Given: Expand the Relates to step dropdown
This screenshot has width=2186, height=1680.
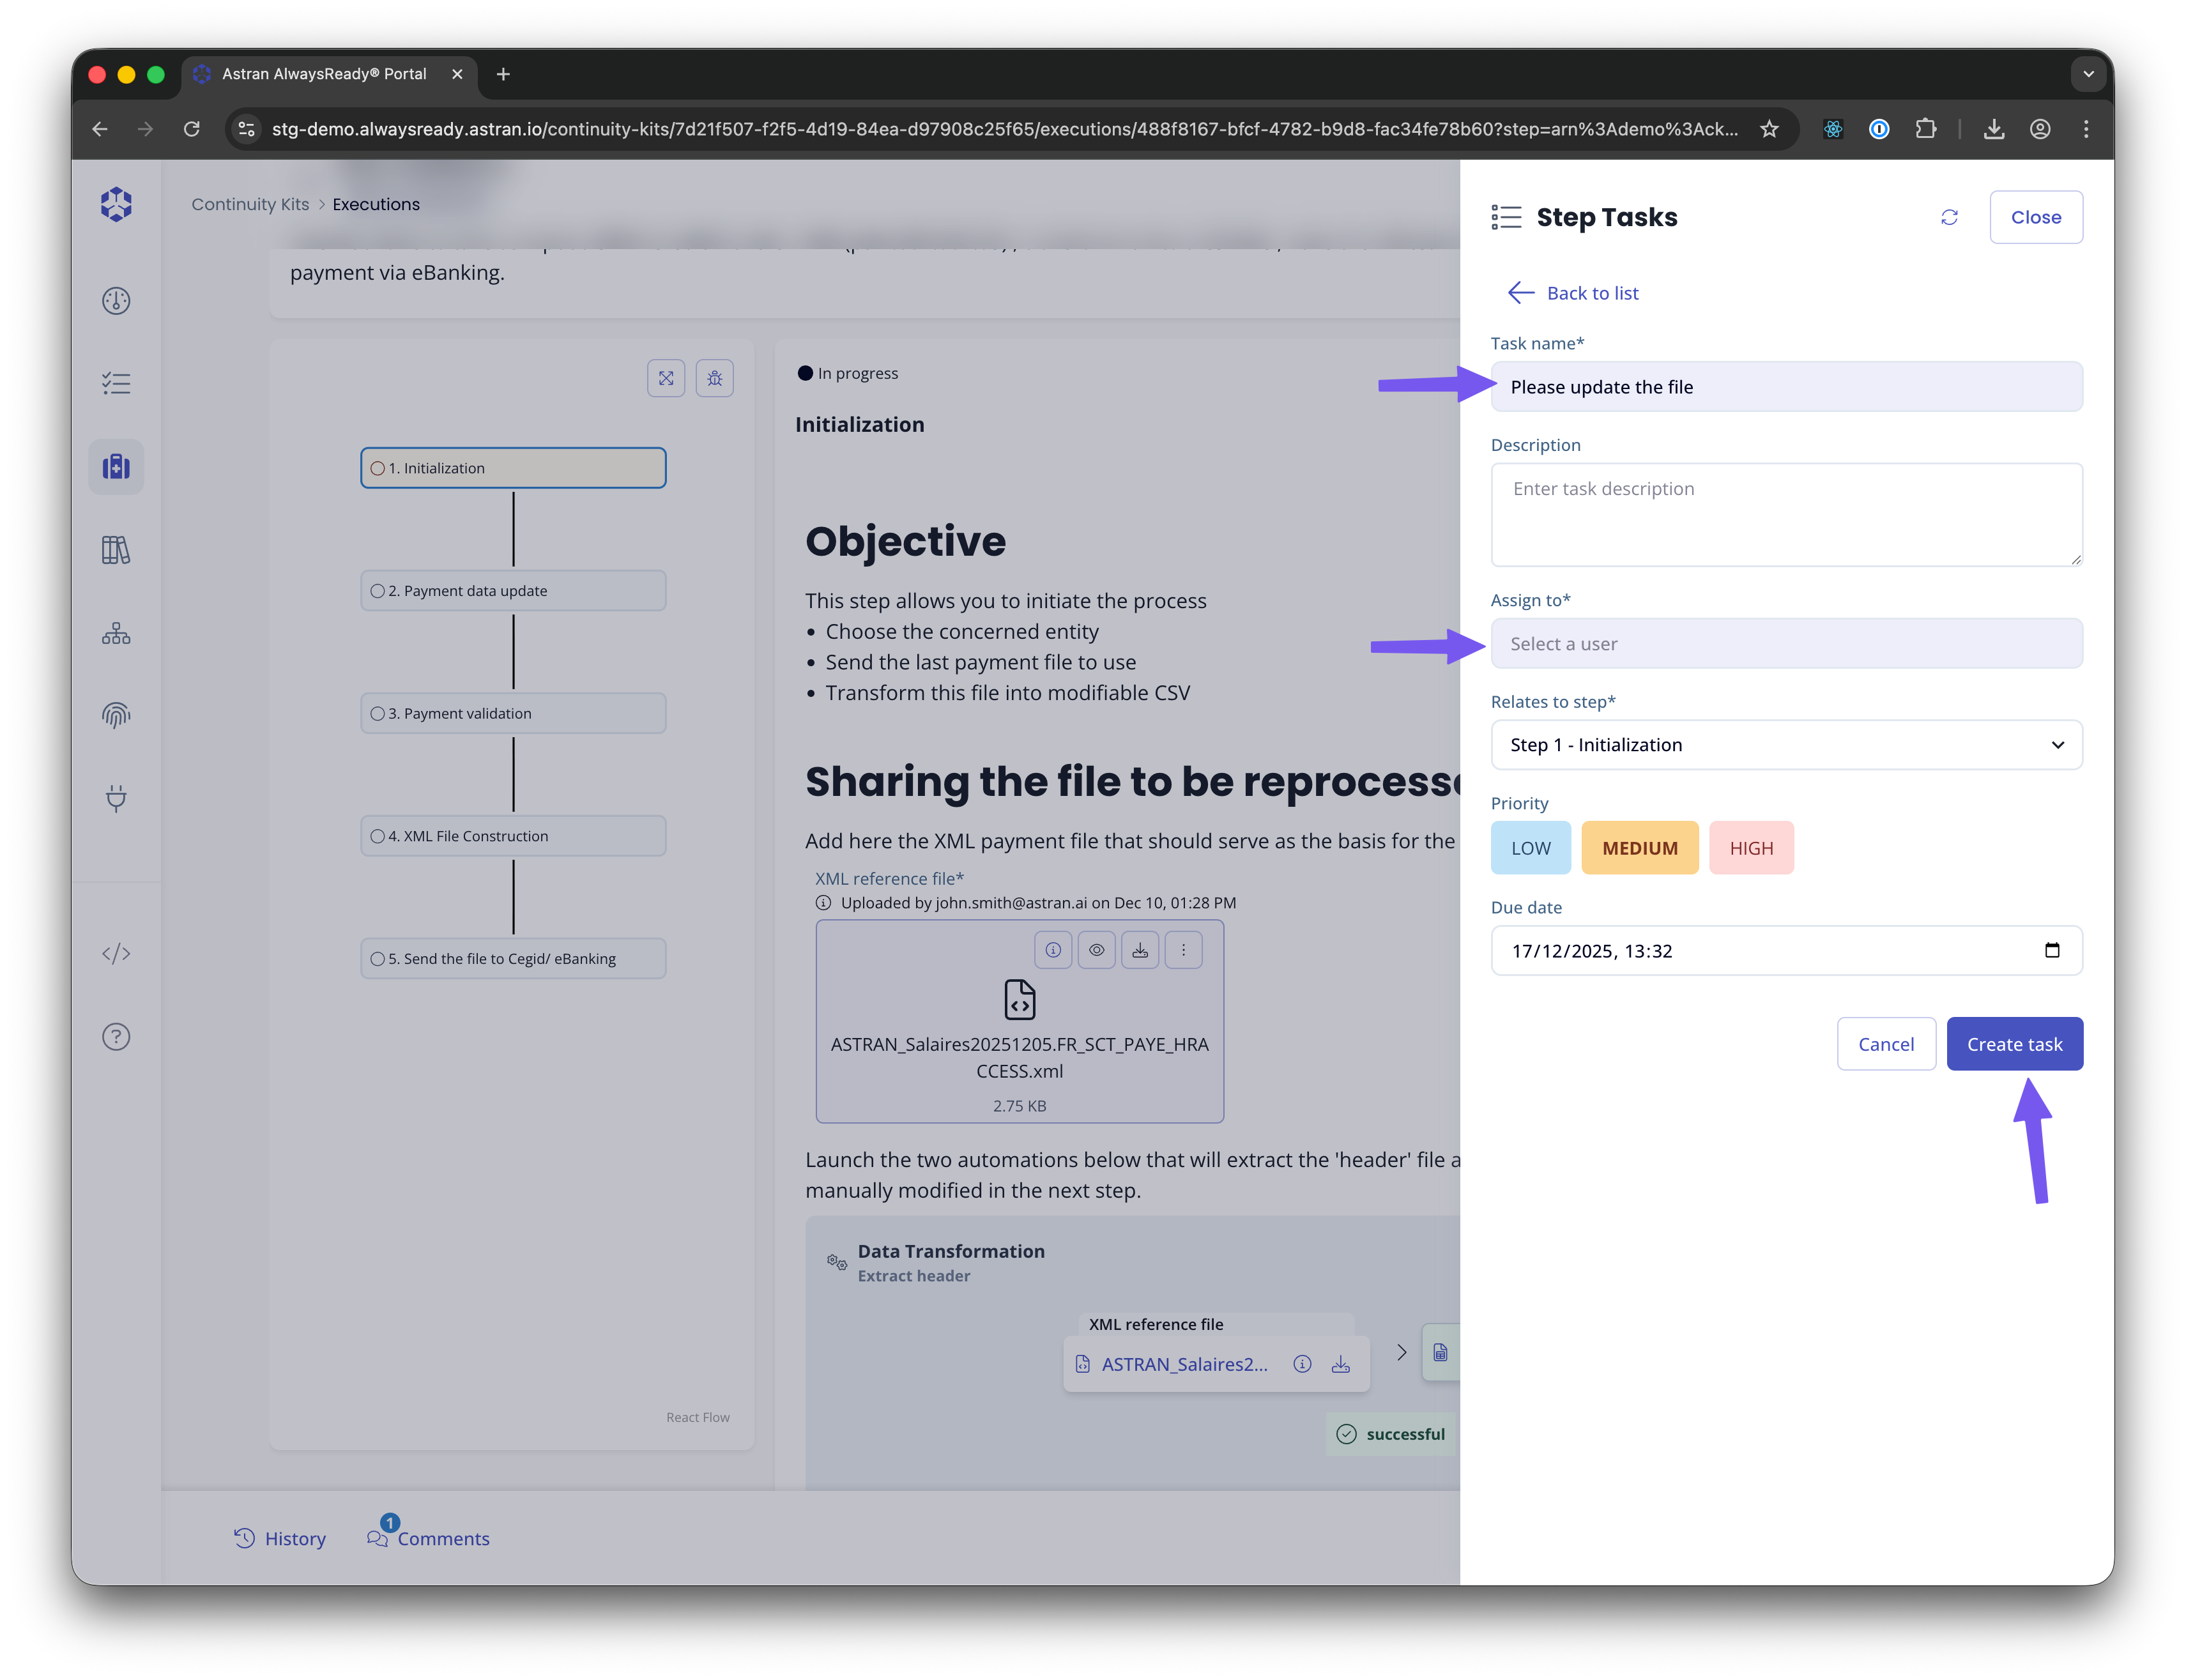Looking at the screenshot, I should tap(1786, 745).
